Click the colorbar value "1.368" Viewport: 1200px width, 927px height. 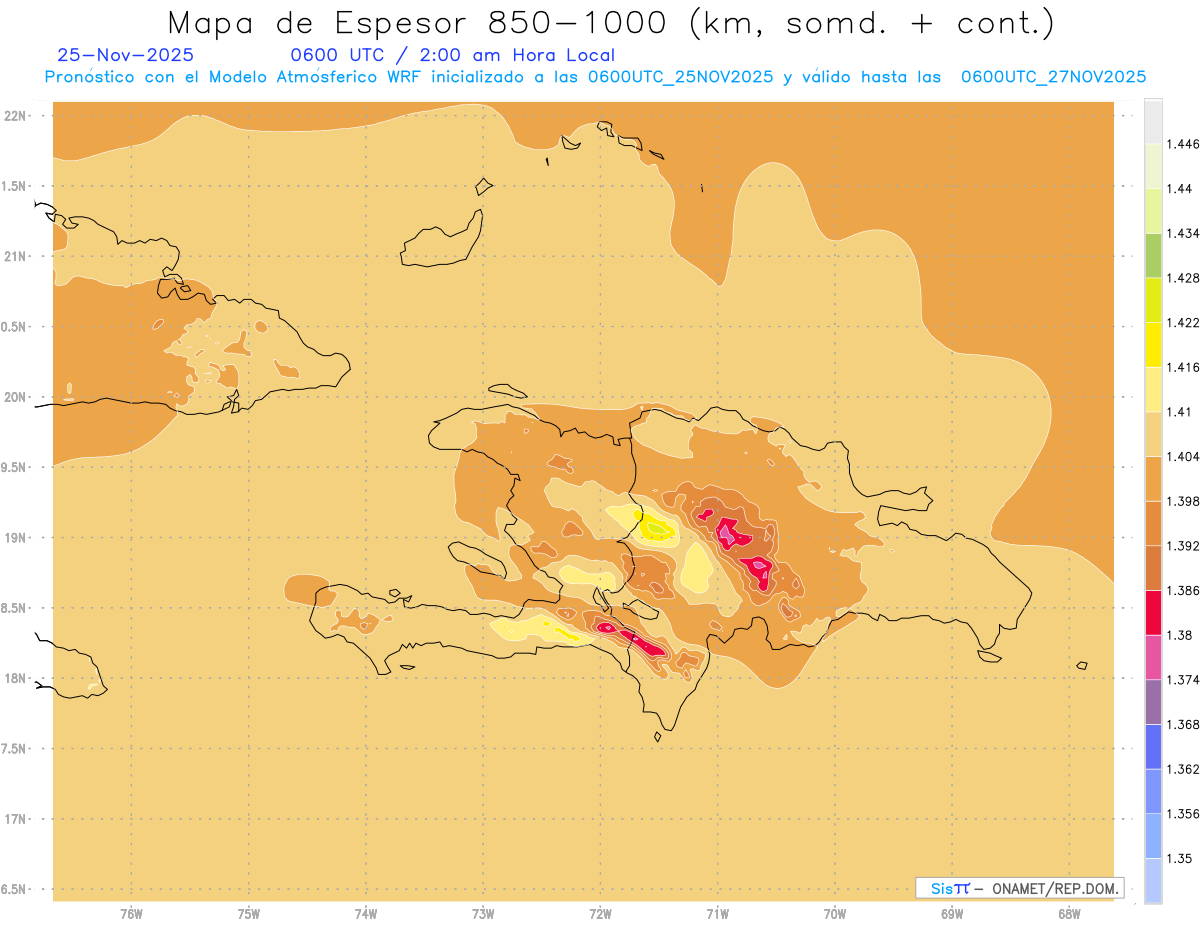pos(1184,724)
